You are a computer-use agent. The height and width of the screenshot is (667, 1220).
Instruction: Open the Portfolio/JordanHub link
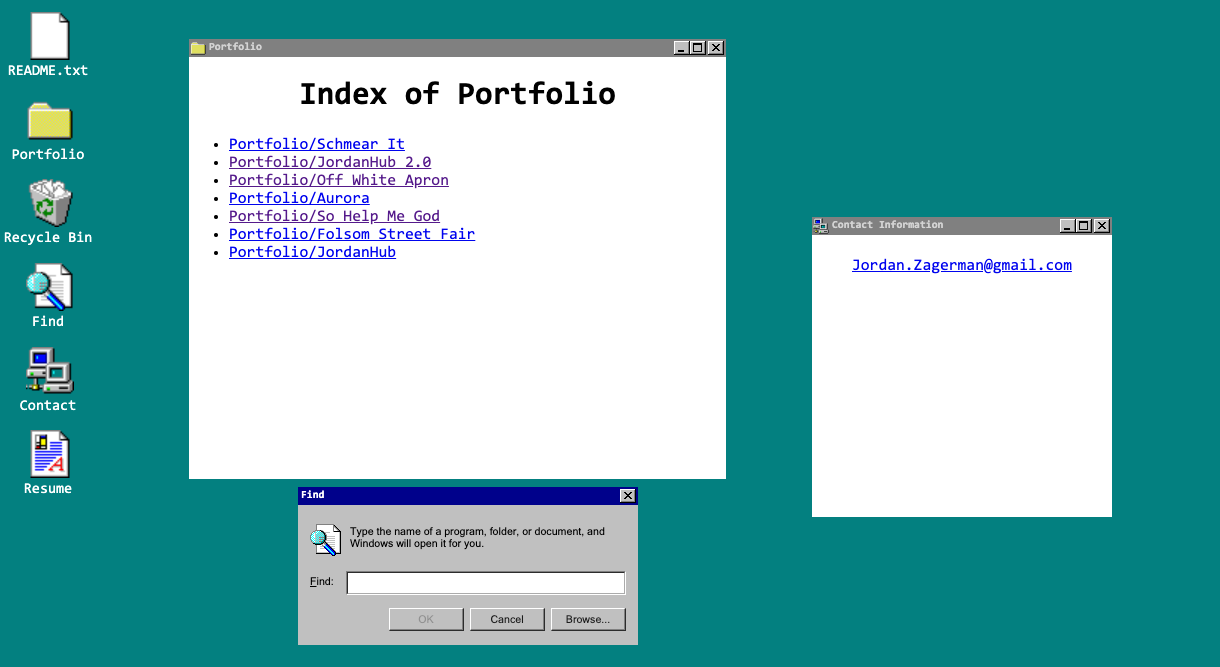pyautogui.click(x=312, y=252)
